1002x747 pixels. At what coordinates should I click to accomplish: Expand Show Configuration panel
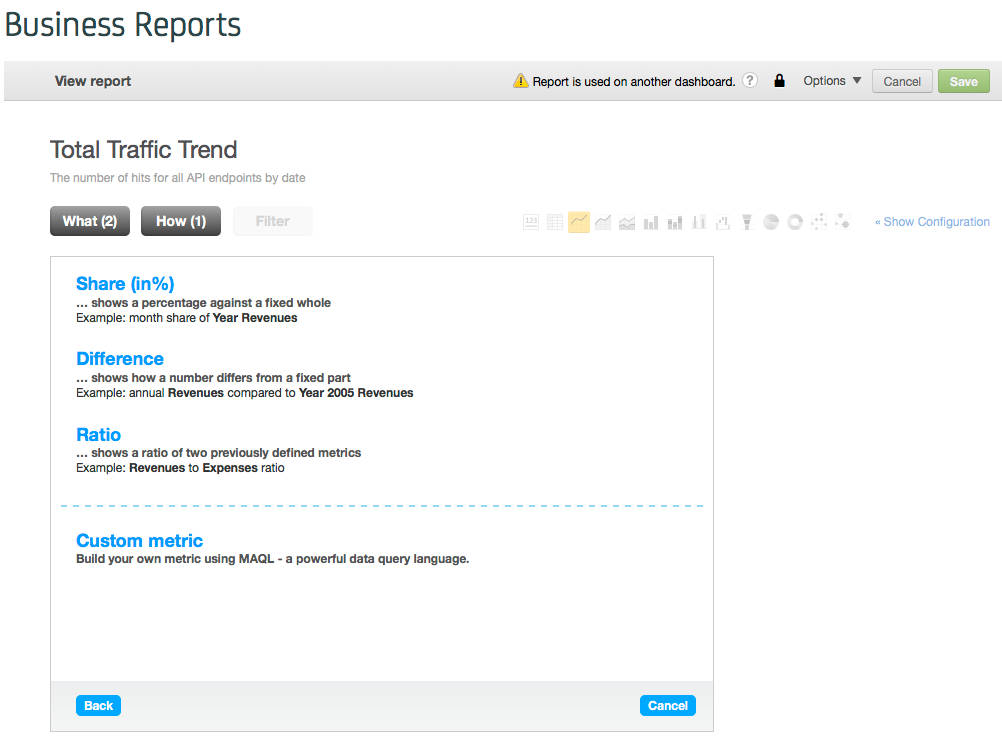pos(932,222)
